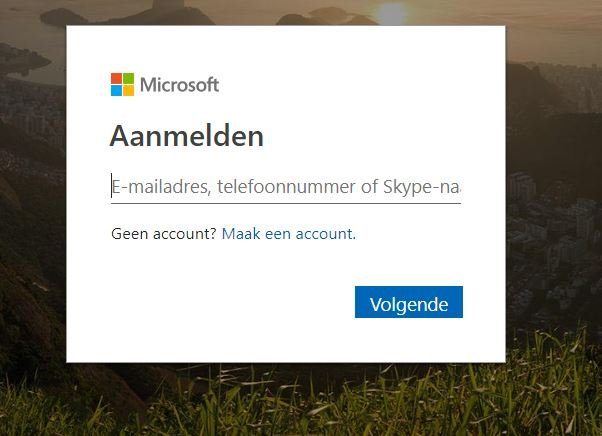Click the blue Volgende button
Screen dimensions: 602x436
(x=409, y=302)
